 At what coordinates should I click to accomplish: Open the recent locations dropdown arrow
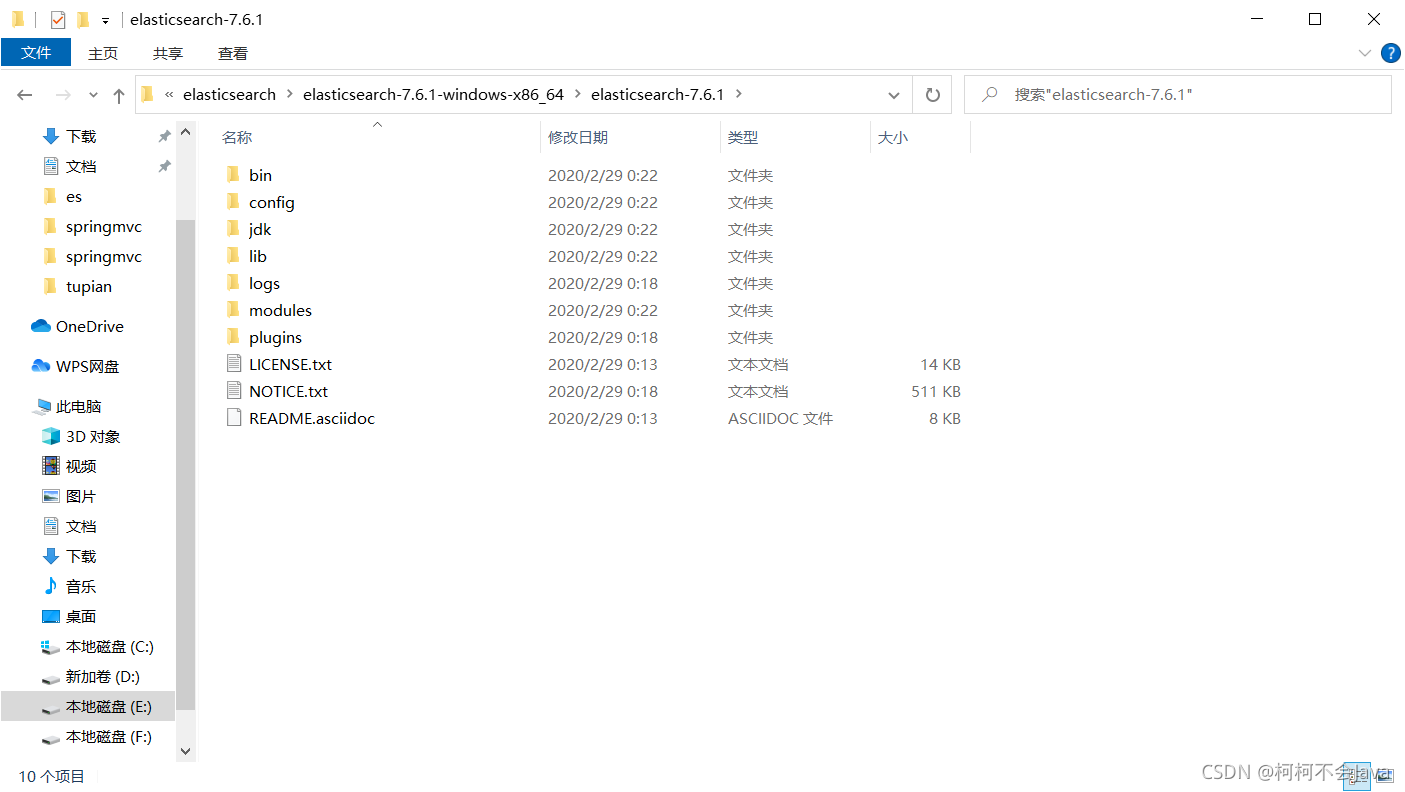click(94, 95)
